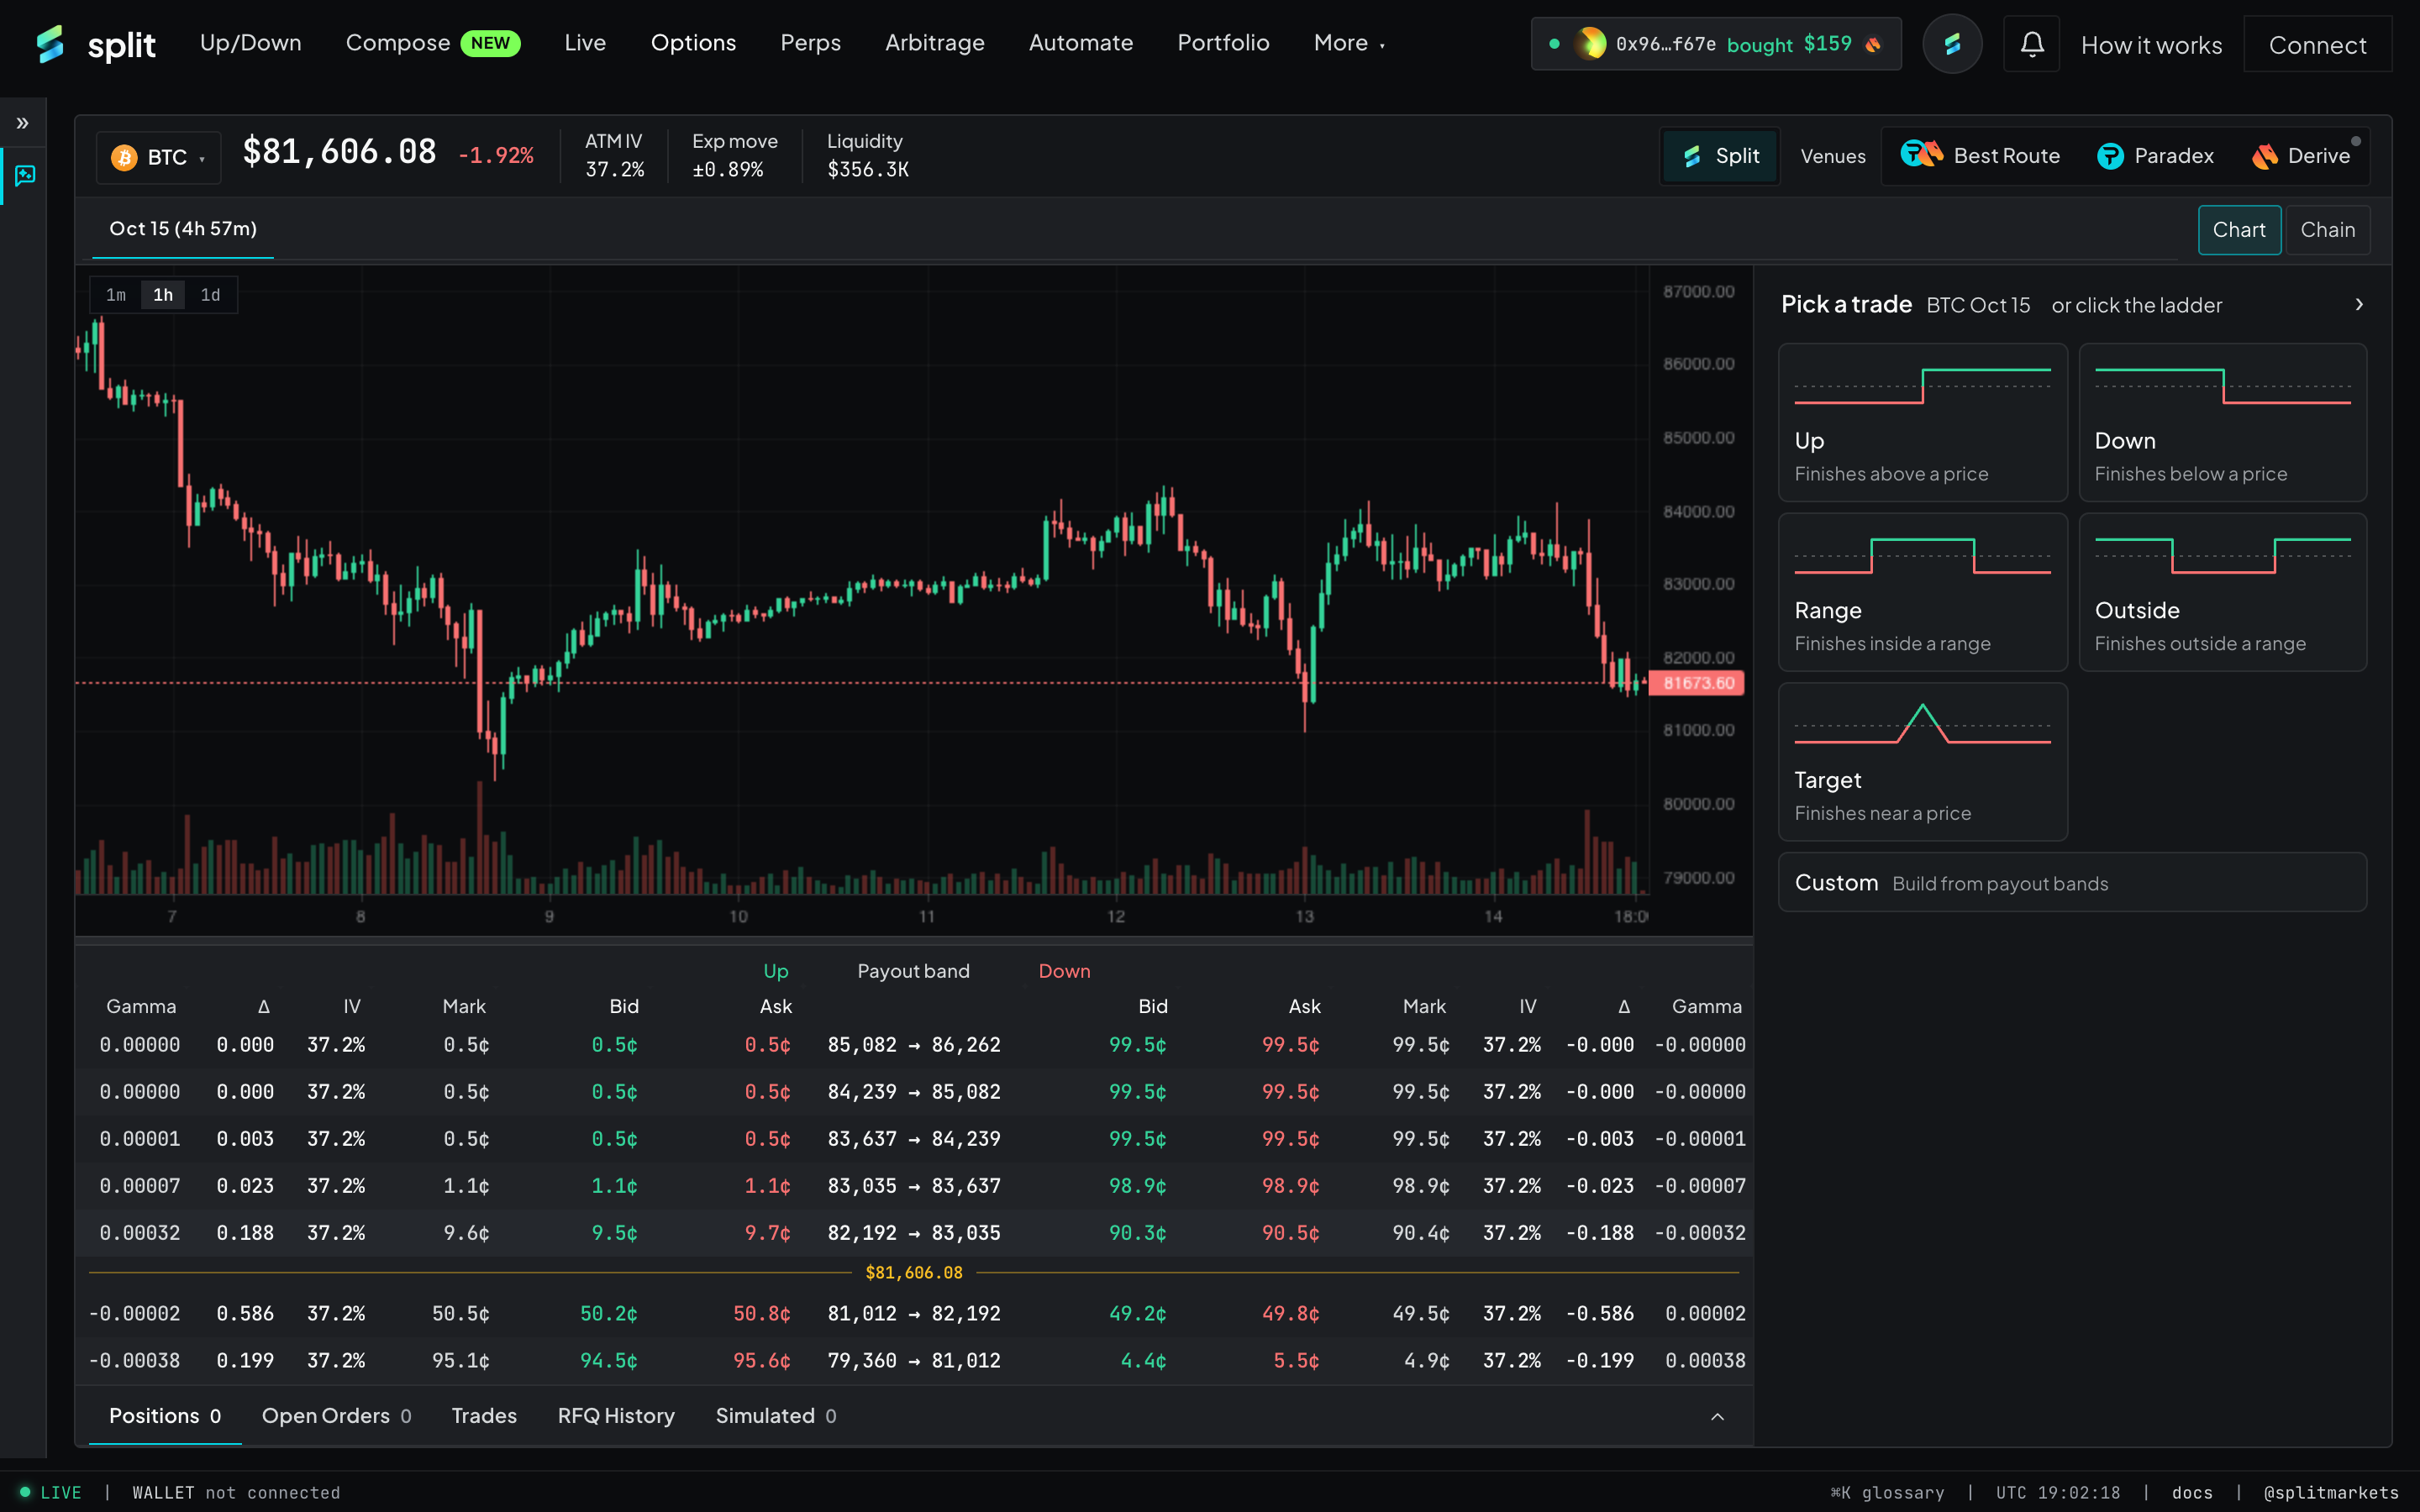Switch chart interval to 1m
The image size is (2420, 1512).
(116, 295)
